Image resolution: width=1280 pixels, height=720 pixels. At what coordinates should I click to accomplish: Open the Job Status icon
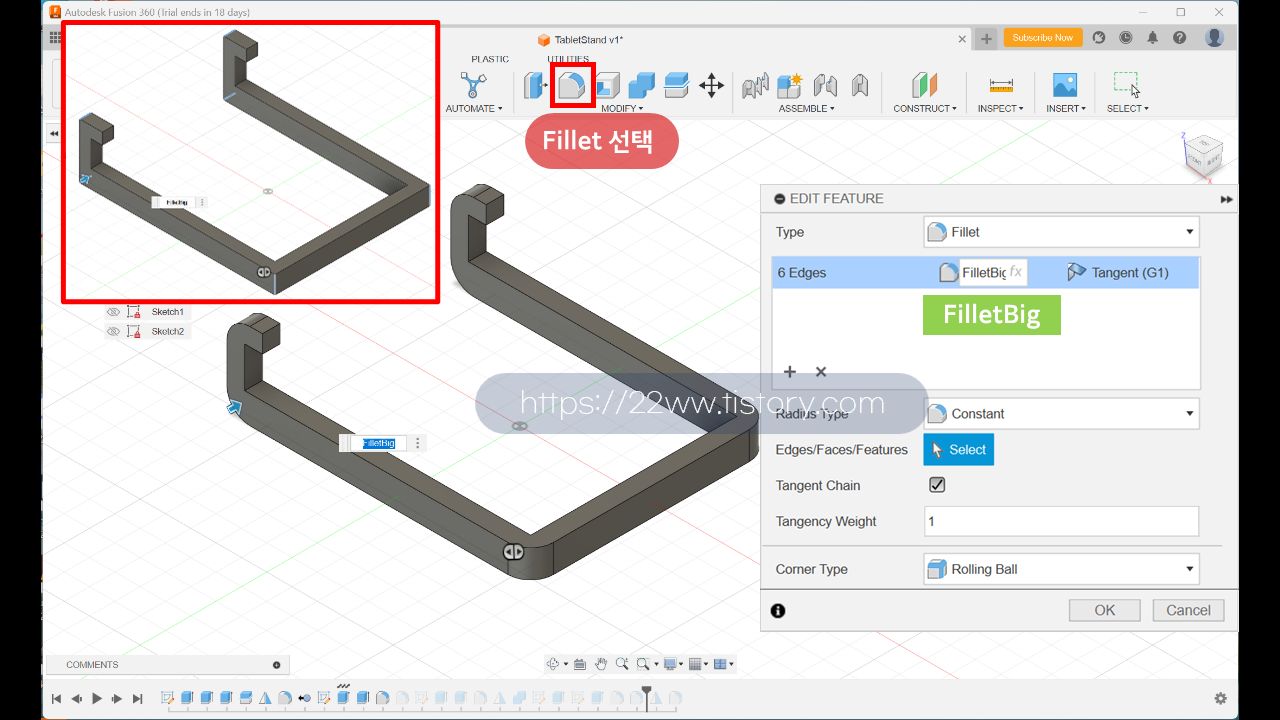point(1126,38)
